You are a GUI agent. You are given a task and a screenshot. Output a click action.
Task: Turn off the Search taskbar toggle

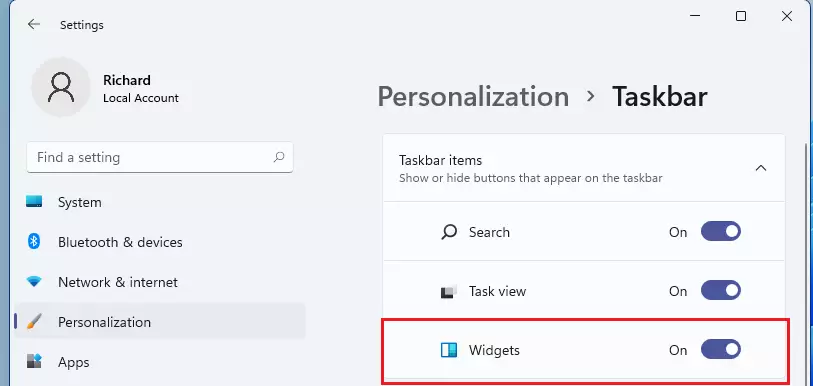click(x=721, y=231)
